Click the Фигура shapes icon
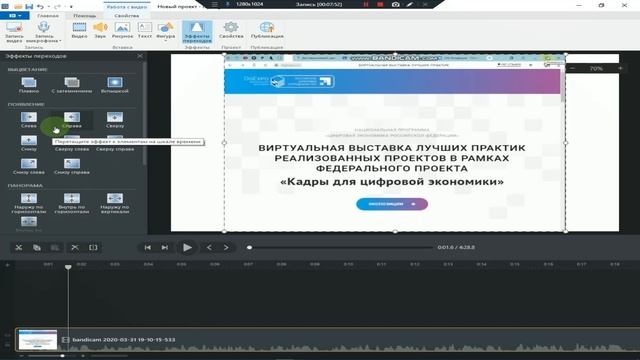The height and width of the screenshot is (360, 640). pos(165,28)
